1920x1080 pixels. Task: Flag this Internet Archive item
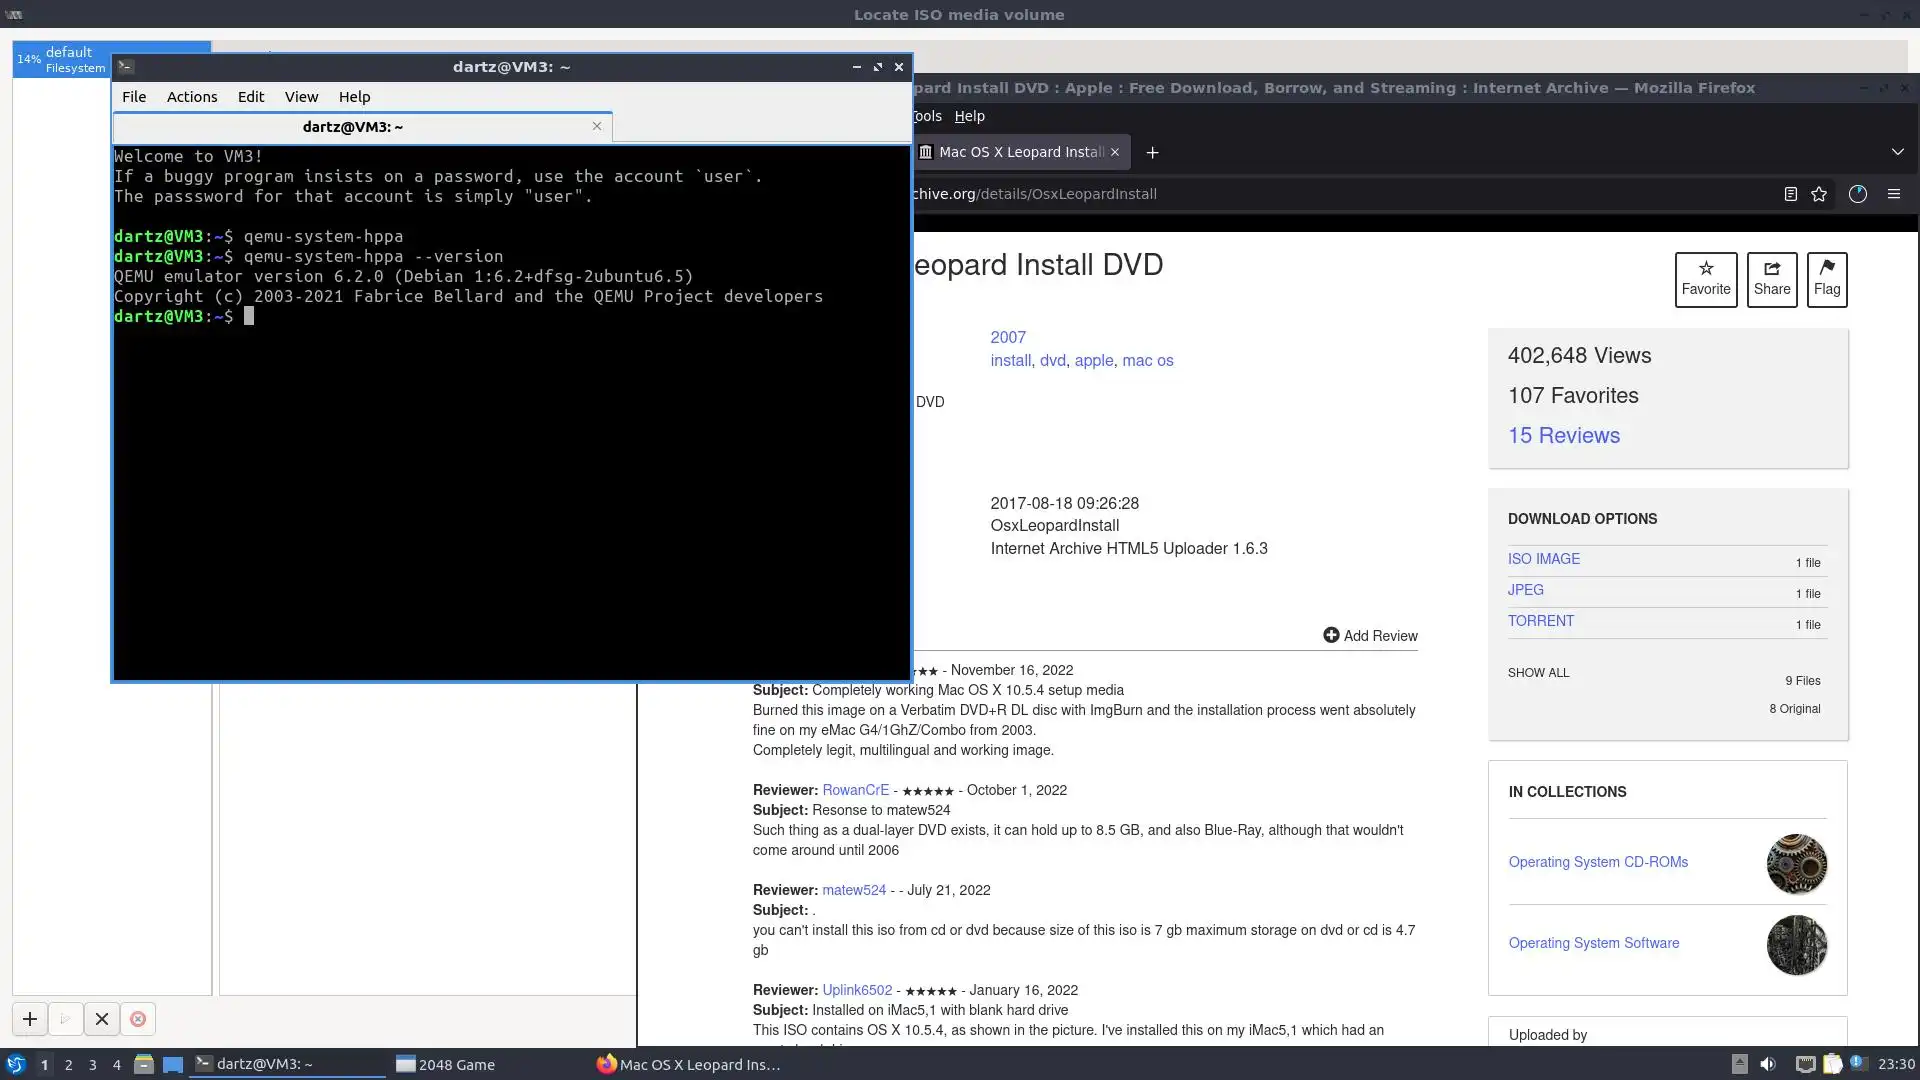(x=1826, y=279)
